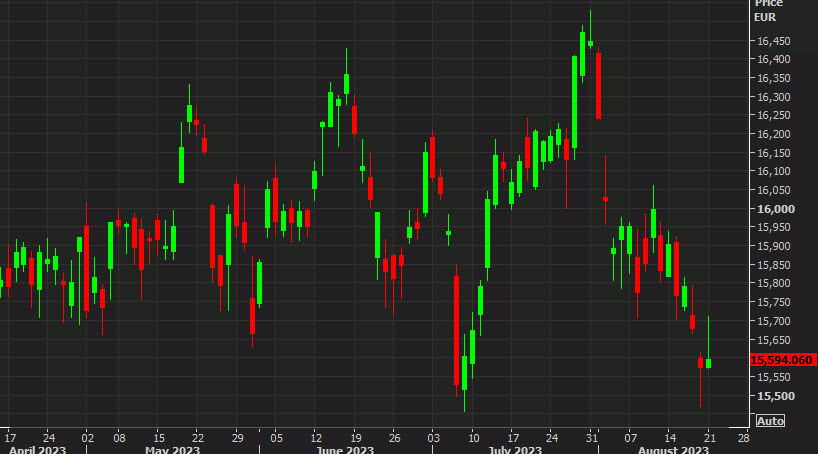Image resolution: width=818 pixels, height=454 pixels.
Task: Click the EUR currency label
Action: tap(765, 17)
